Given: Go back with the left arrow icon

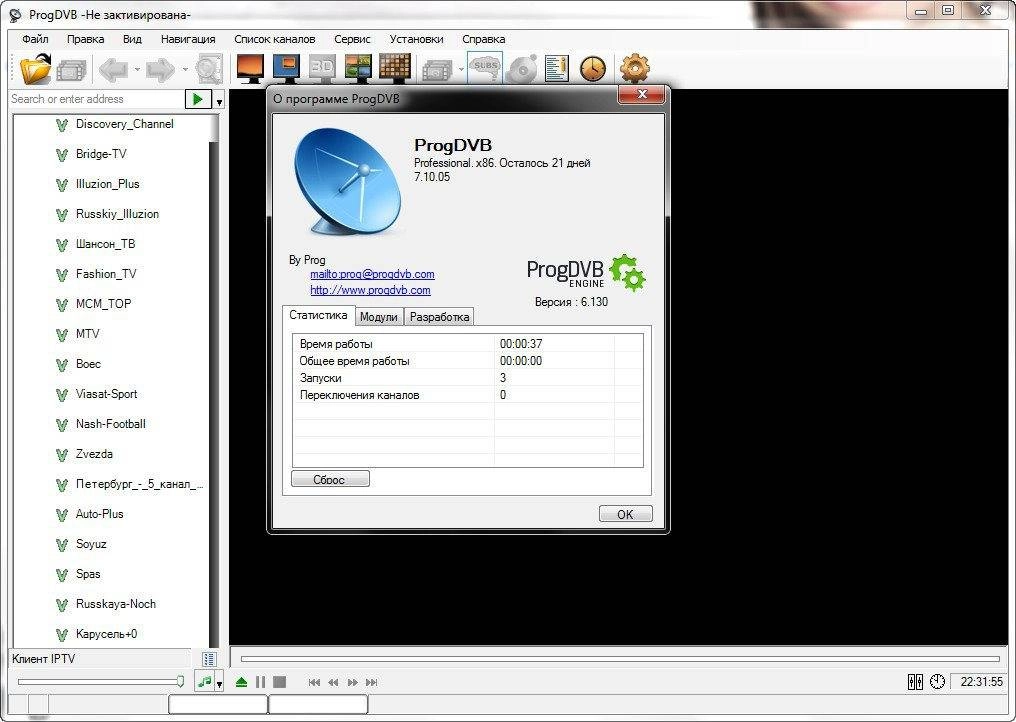Looking at the screenshot, I should pyautogui.click(x=114, y=69).
